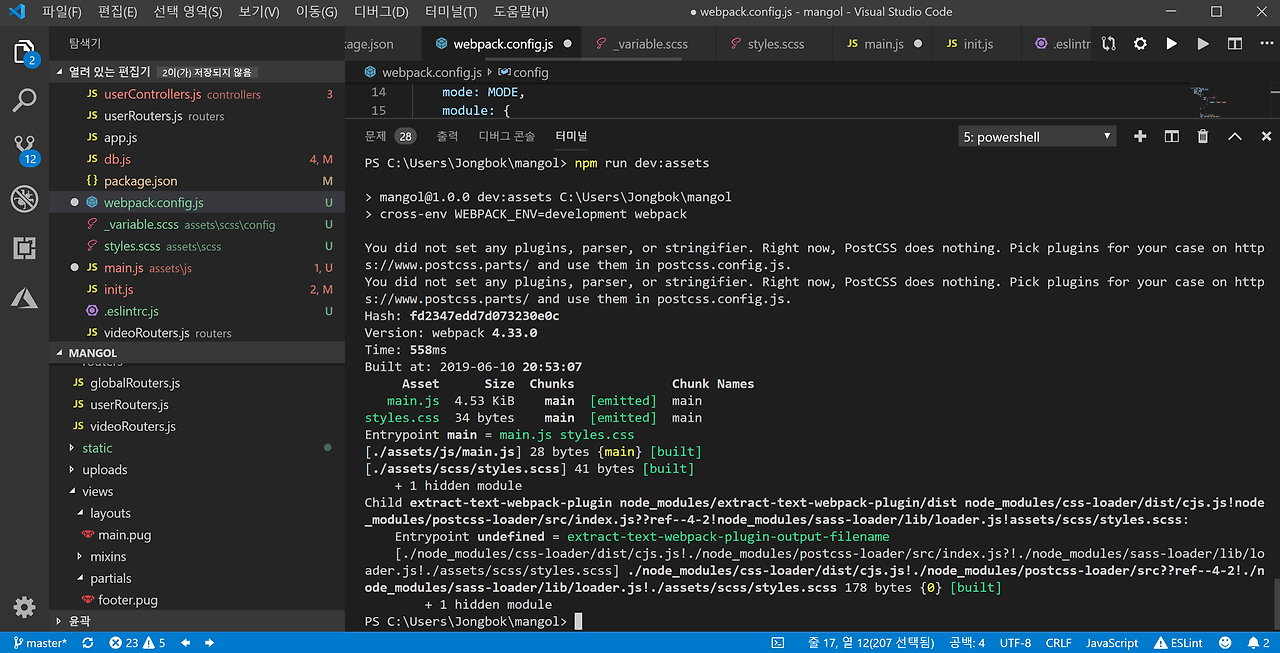
Task: Collapse the 열려 있는 편집기 section
Action: click(x=197, y=72)
